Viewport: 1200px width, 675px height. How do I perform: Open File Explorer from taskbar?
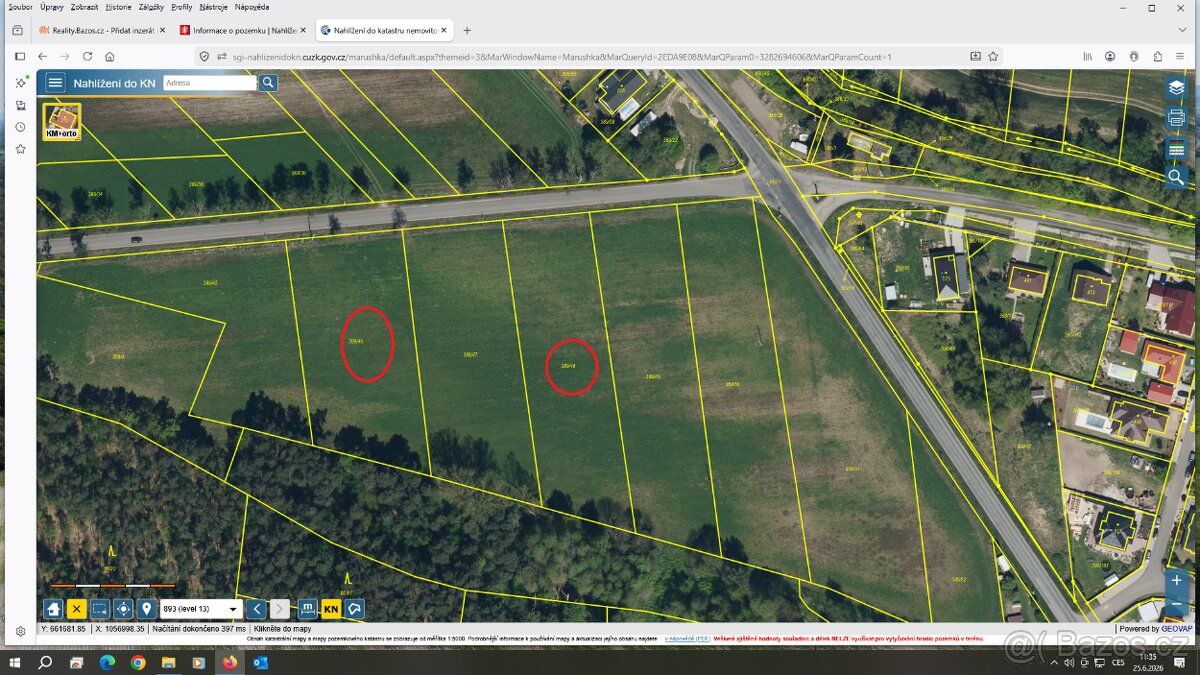click(x=168, y=662)
